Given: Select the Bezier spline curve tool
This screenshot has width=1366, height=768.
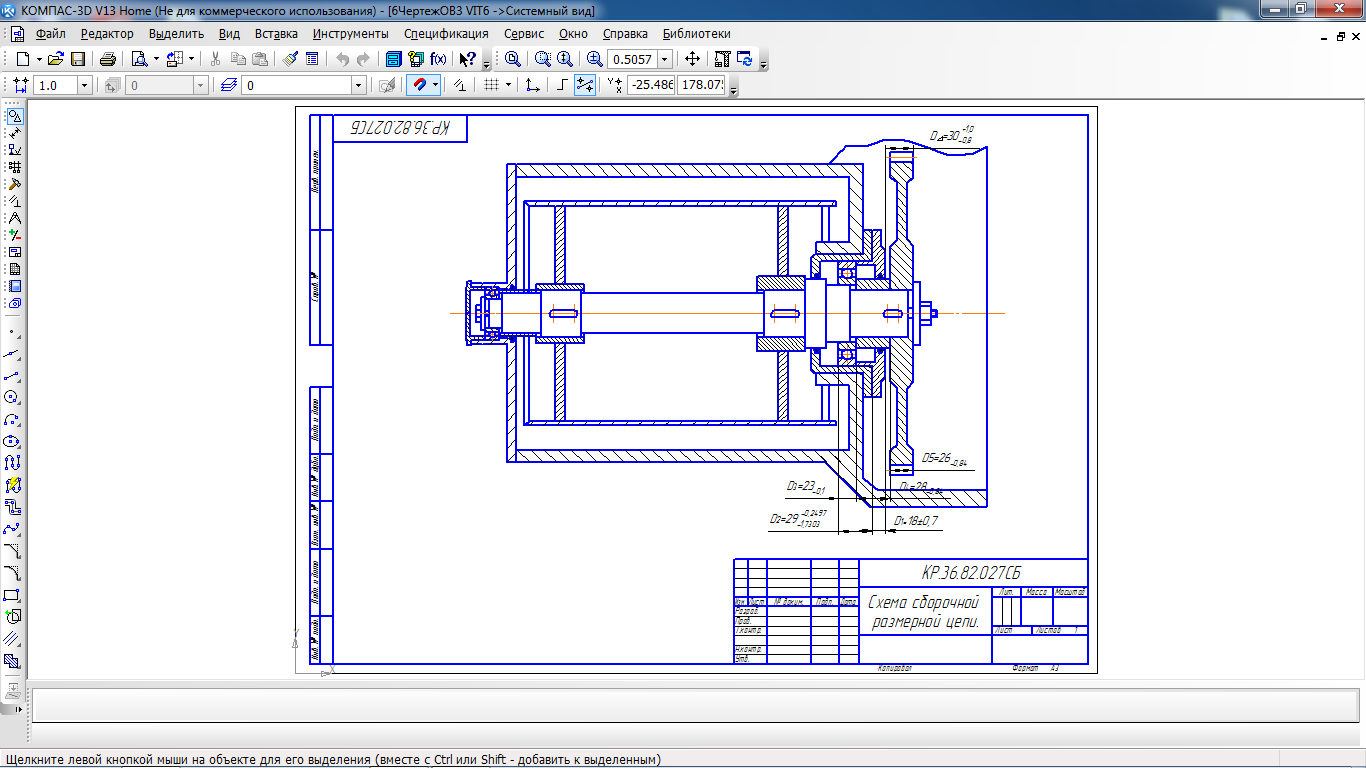Looking at the screenshot, I should [x=12, y=529].
